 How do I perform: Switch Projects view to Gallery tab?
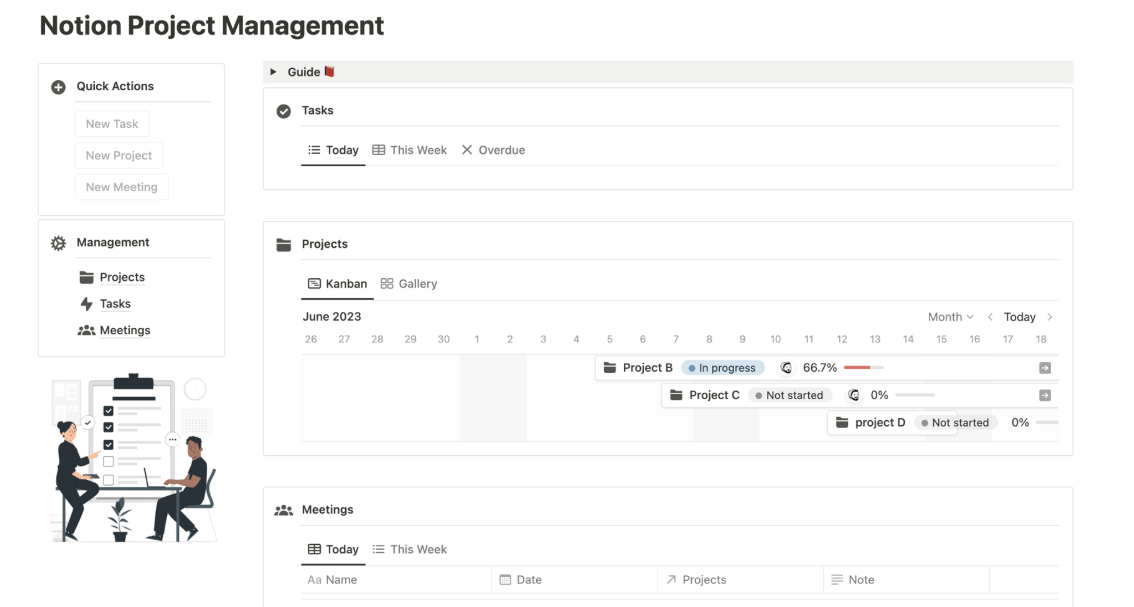tap(409, 284)
